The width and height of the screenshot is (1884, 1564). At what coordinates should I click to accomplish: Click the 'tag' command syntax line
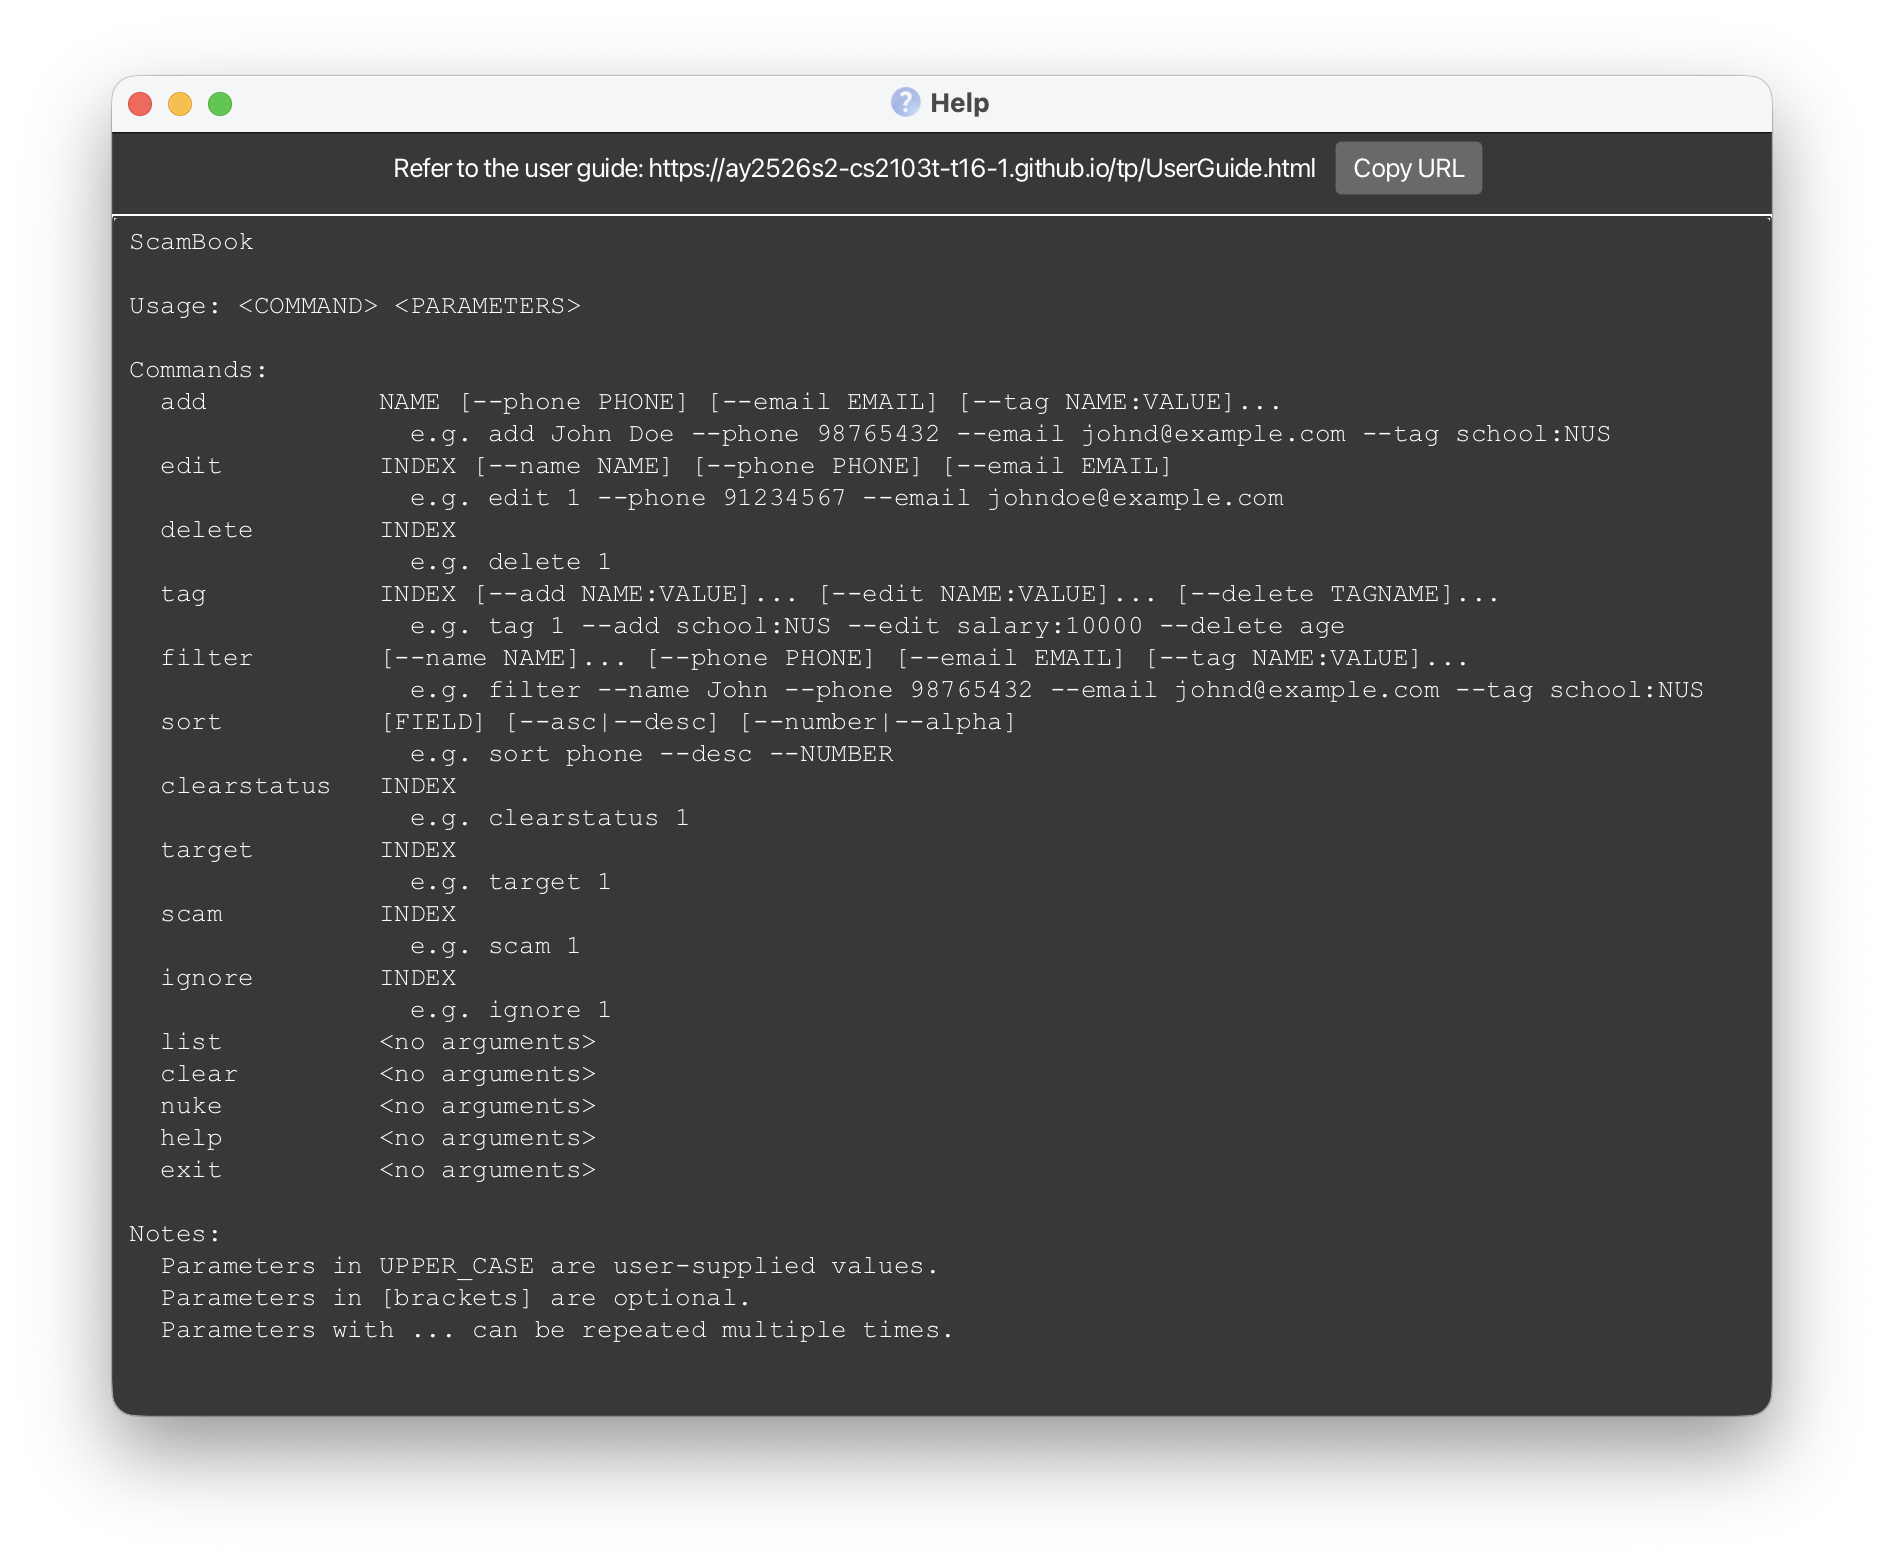[x=938, y=594]
